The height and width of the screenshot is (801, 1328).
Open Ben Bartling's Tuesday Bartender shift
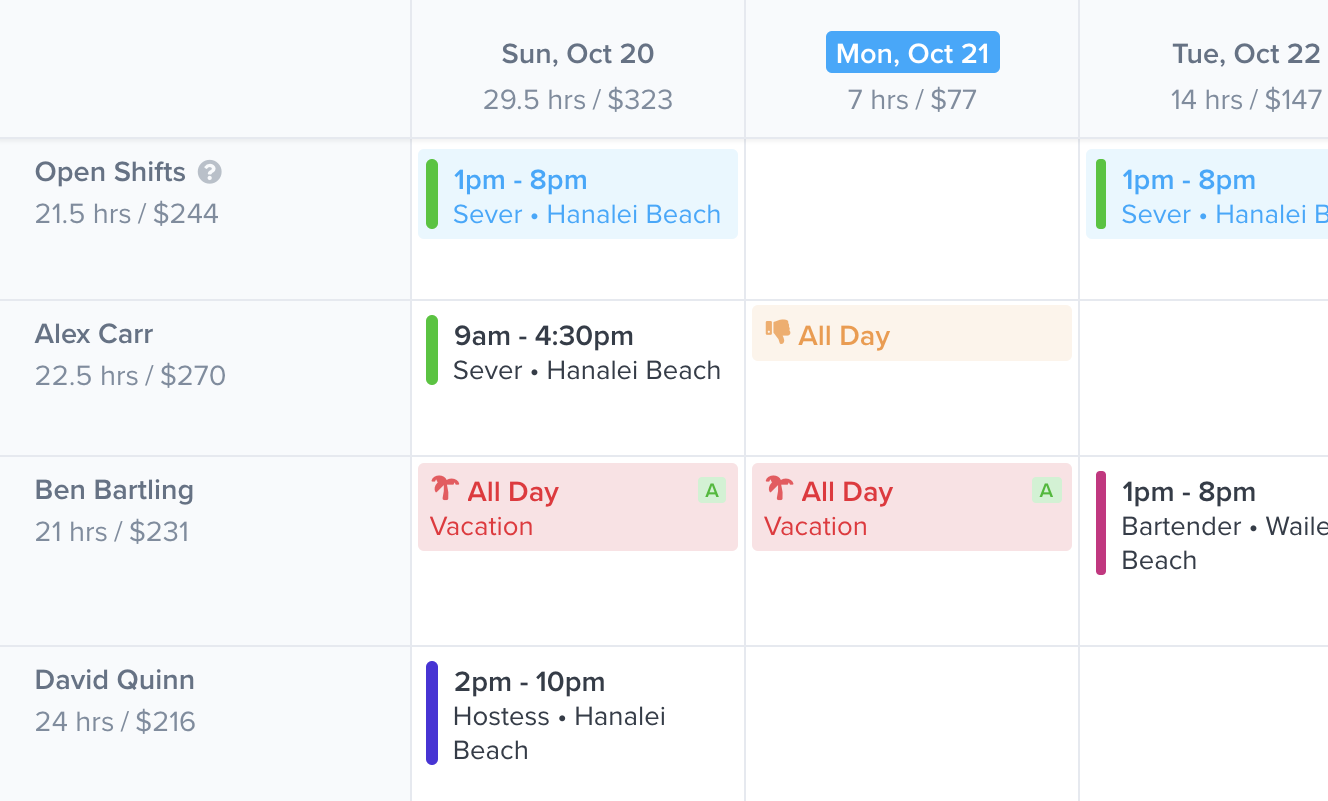tap(1210, 525)
